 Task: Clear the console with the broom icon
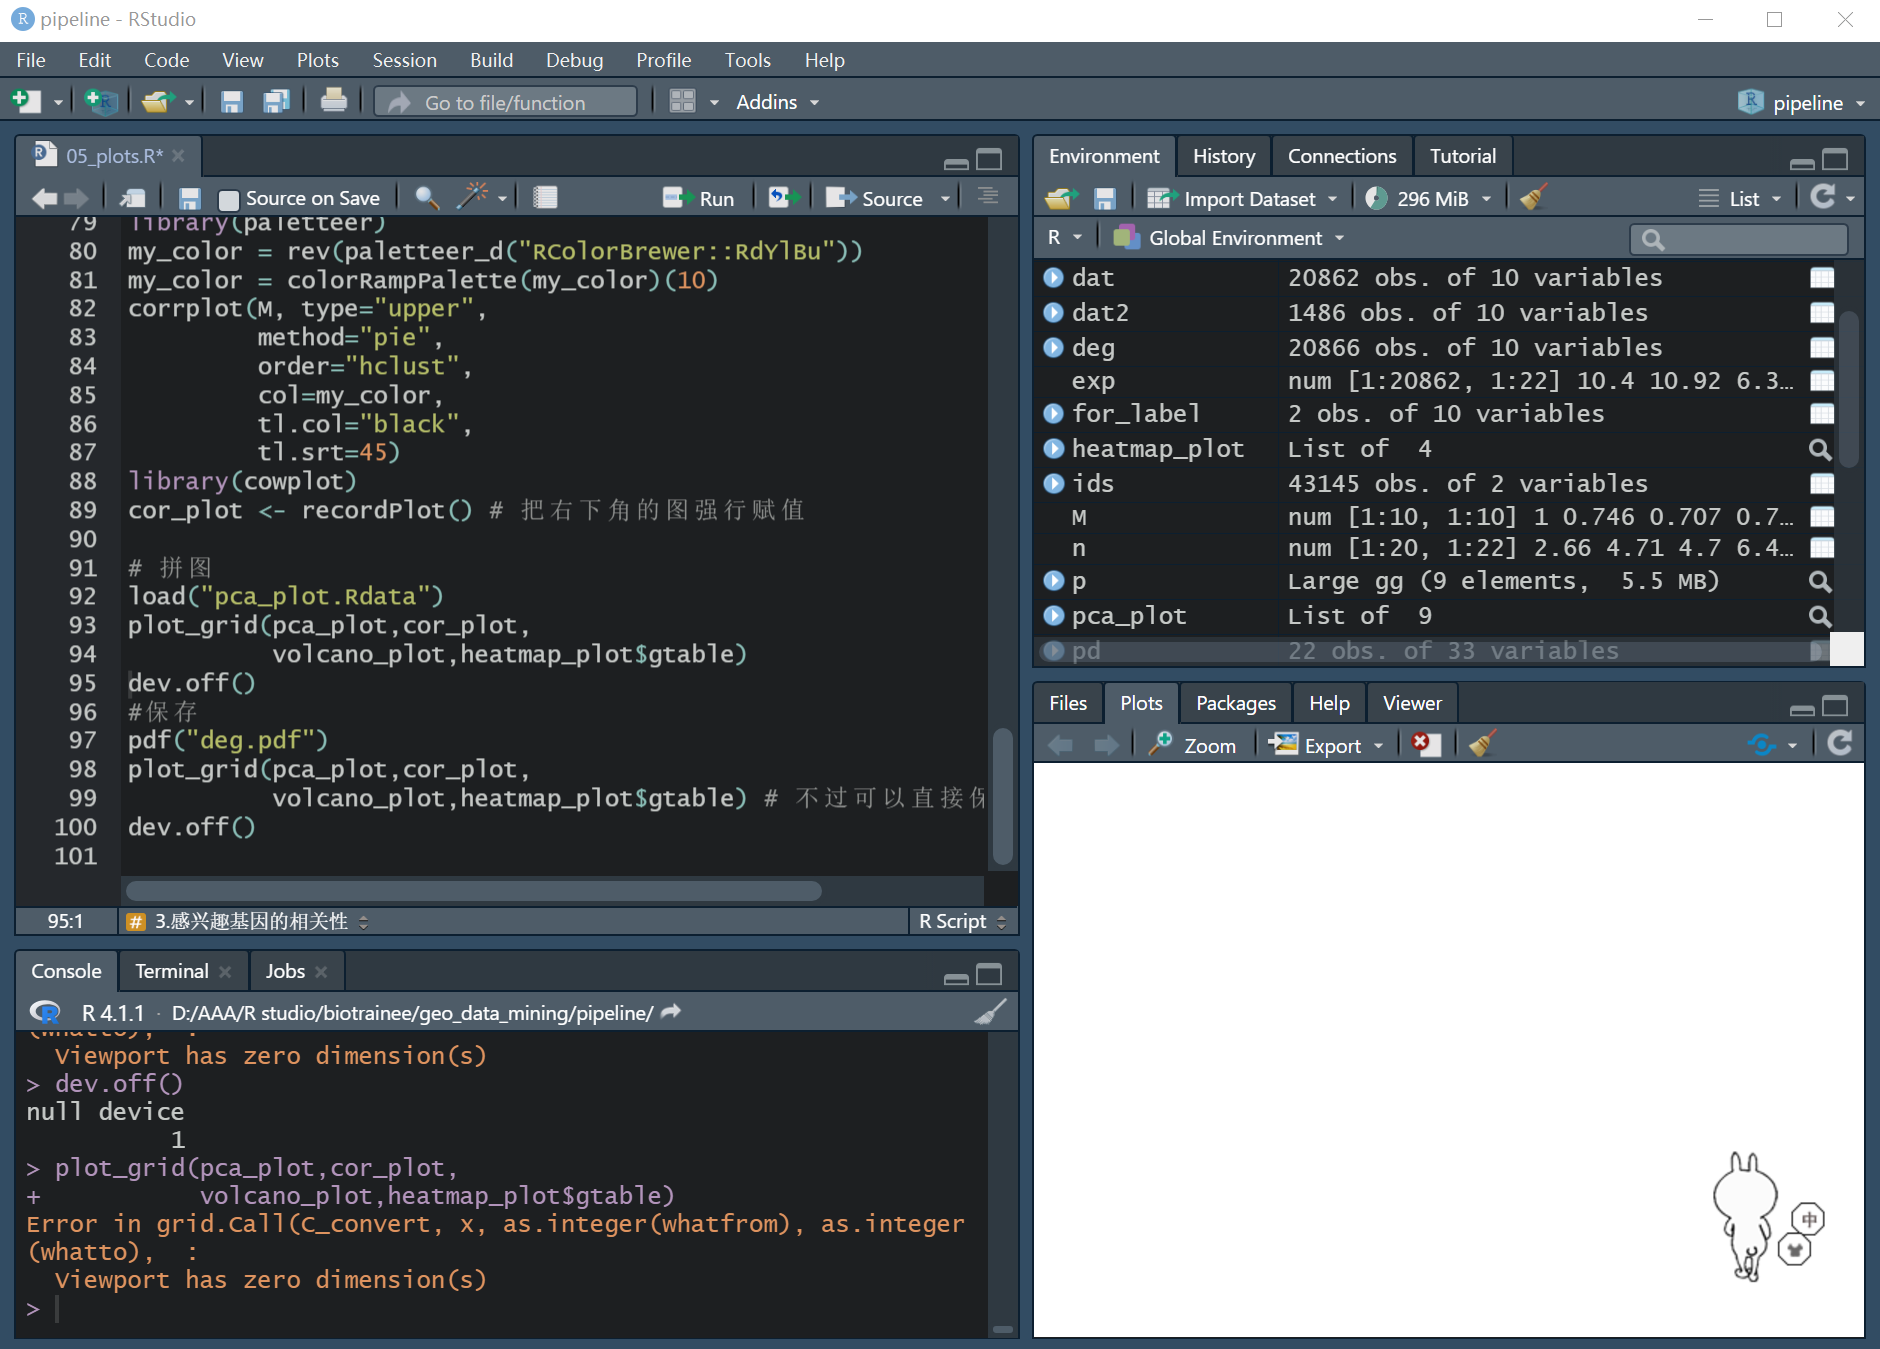[988, 1011]
